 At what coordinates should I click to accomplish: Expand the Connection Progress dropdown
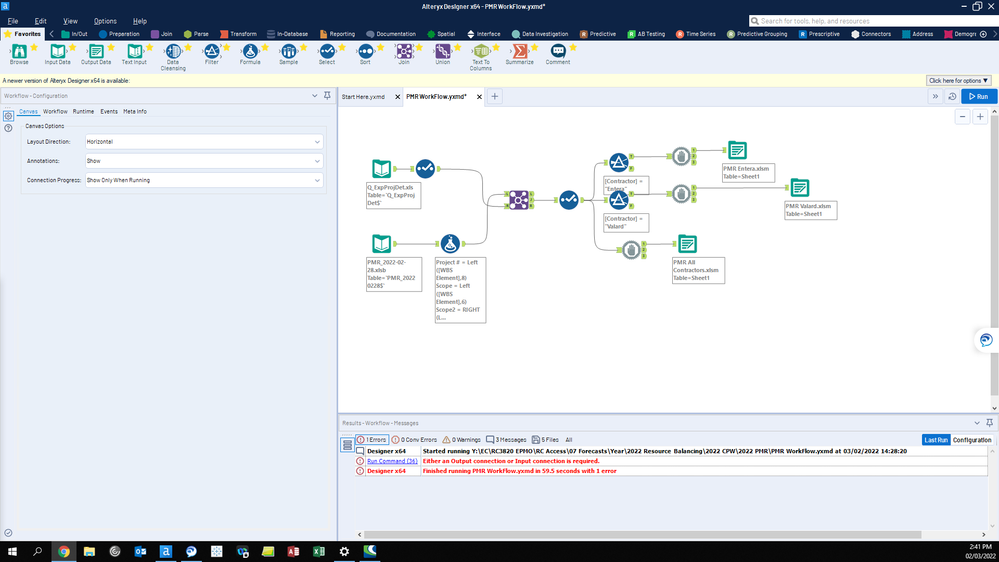204,180
